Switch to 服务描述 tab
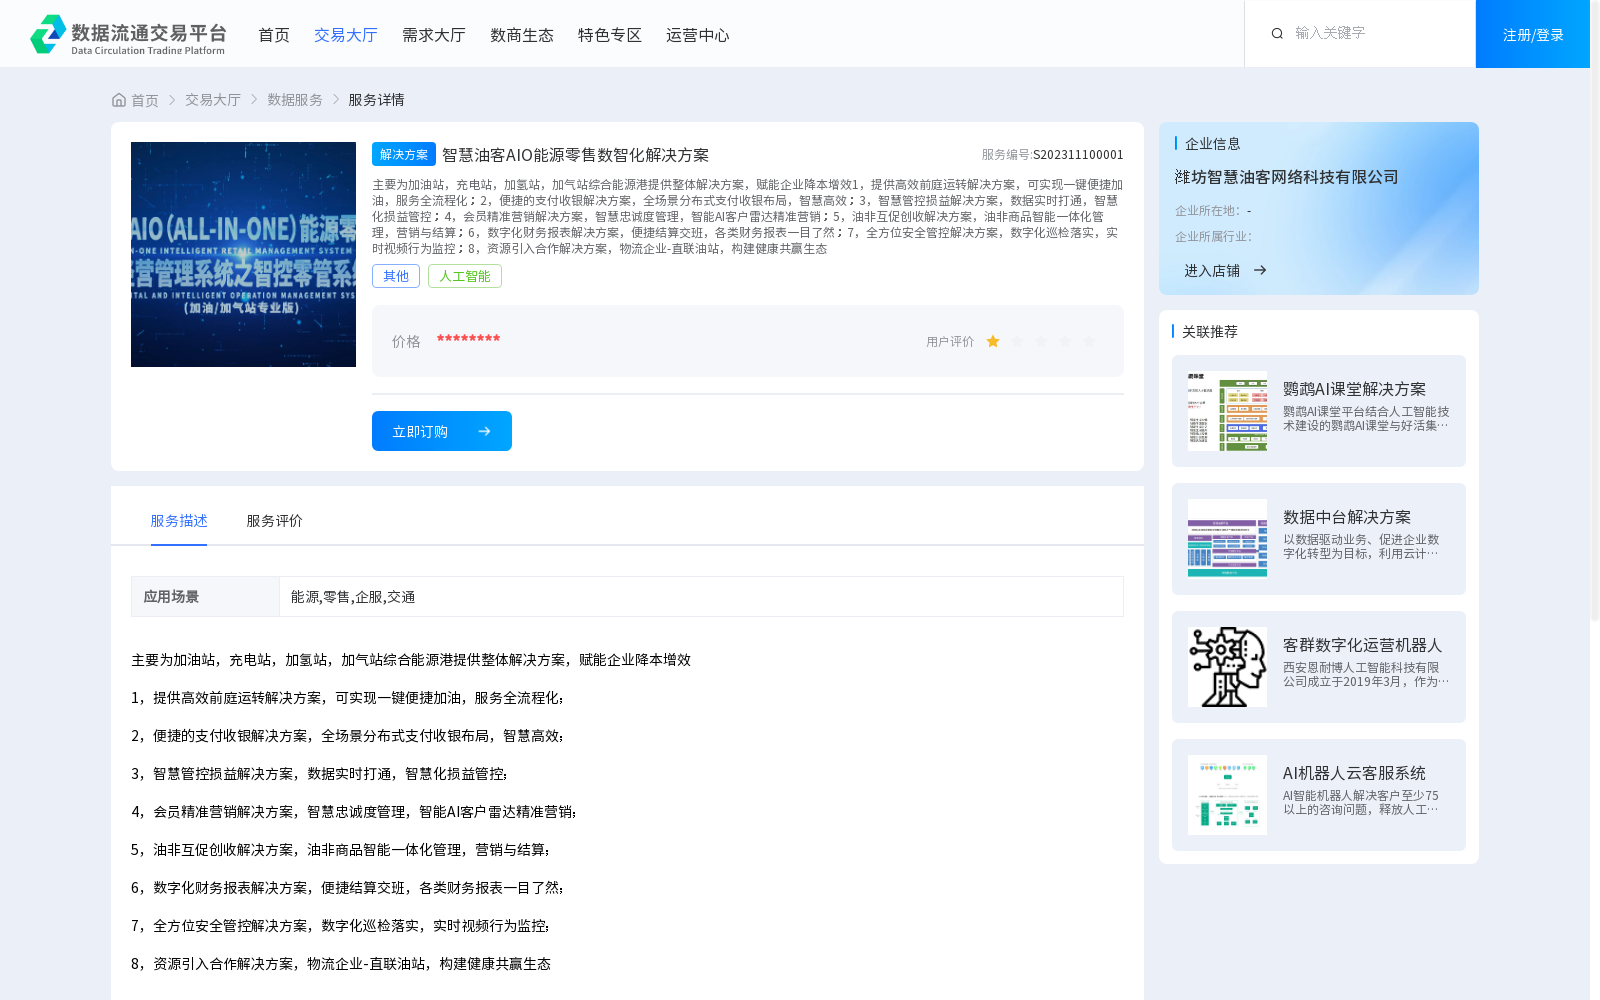This screenshot has height=1000, width=1600. [179, 521]
